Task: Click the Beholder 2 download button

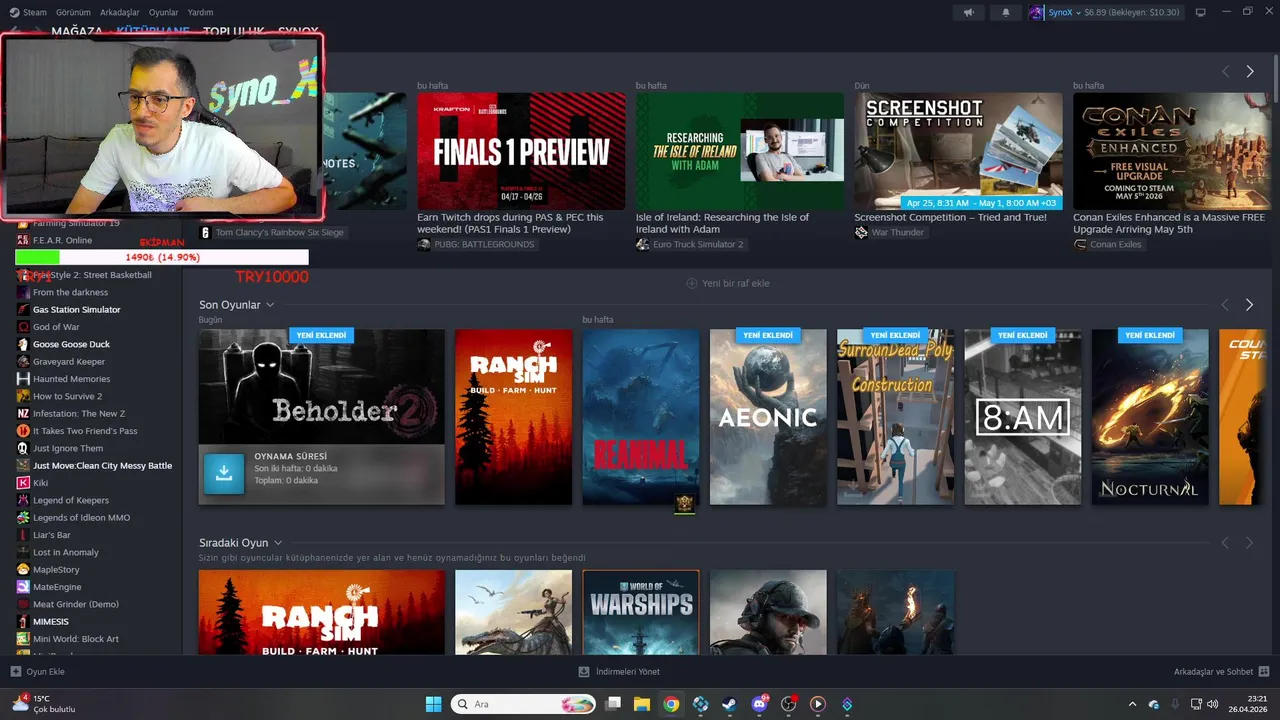Action: (224, 475)
